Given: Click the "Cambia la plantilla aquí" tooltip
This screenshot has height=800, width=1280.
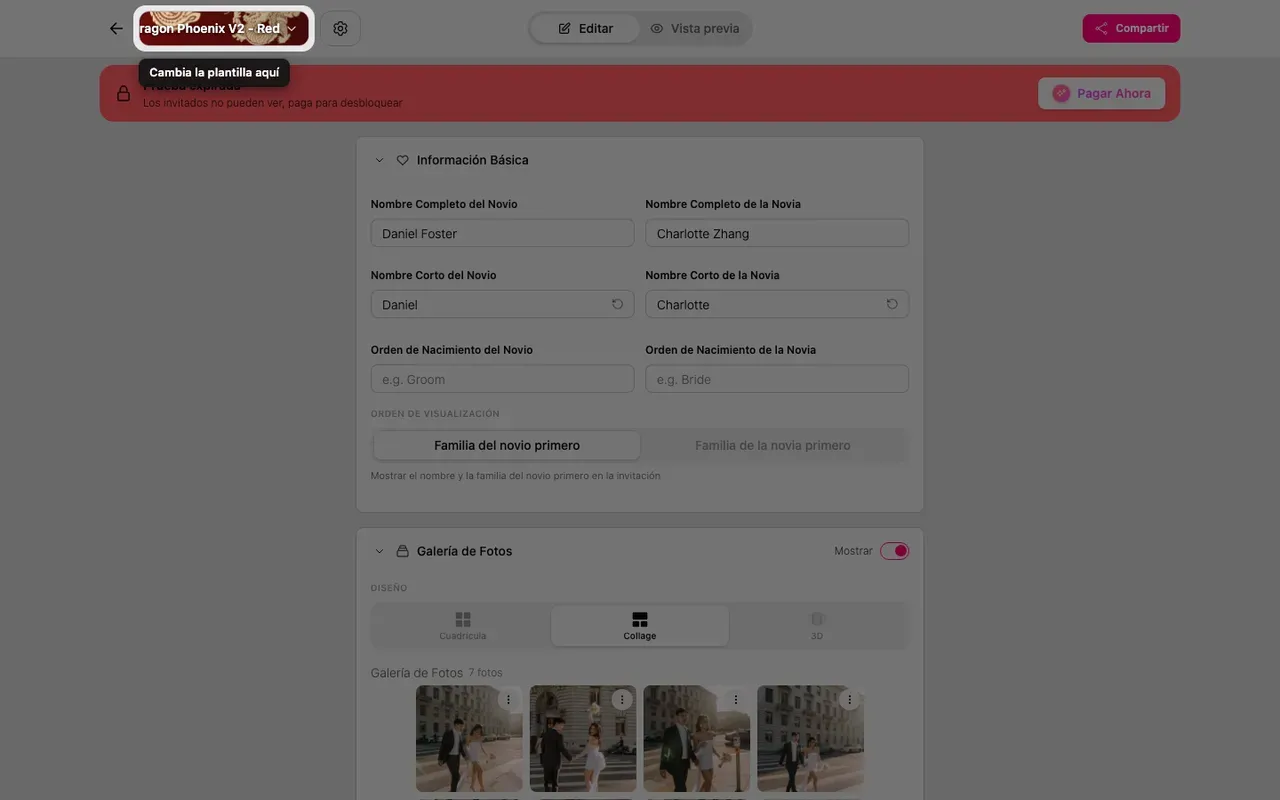Looking at the screenshot, I should click(x=214, y=73).
